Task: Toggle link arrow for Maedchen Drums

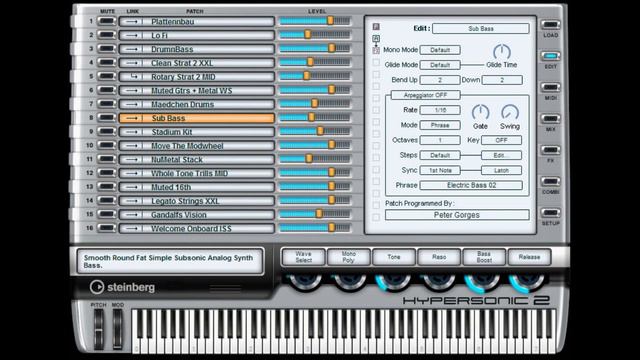Action: coord(131,104)
